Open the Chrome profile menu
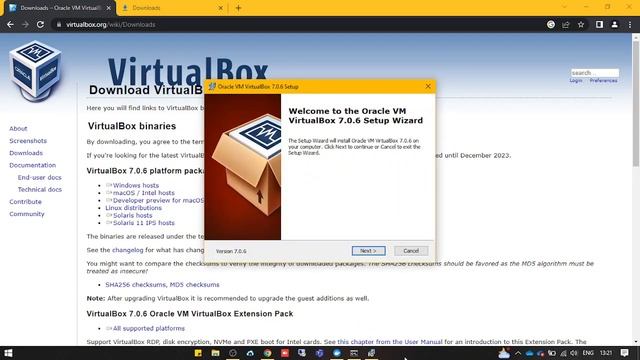The image size is (640, 360). coord(614,24)
